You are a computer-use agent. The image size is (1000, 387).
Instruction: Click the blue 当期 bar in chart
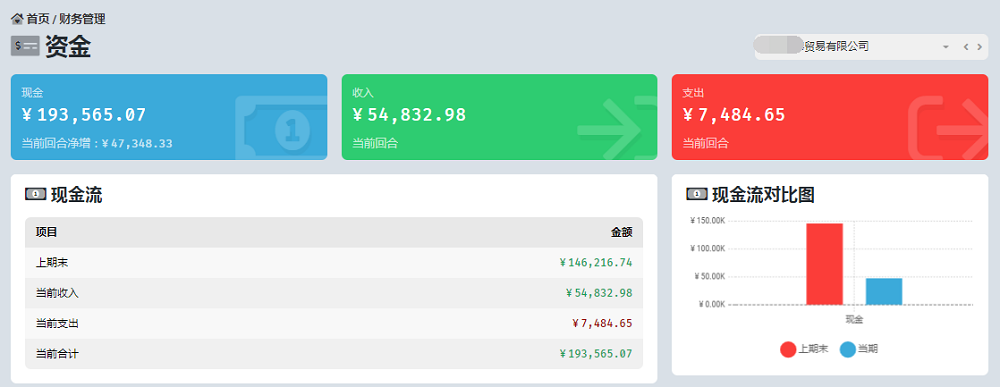884,291
